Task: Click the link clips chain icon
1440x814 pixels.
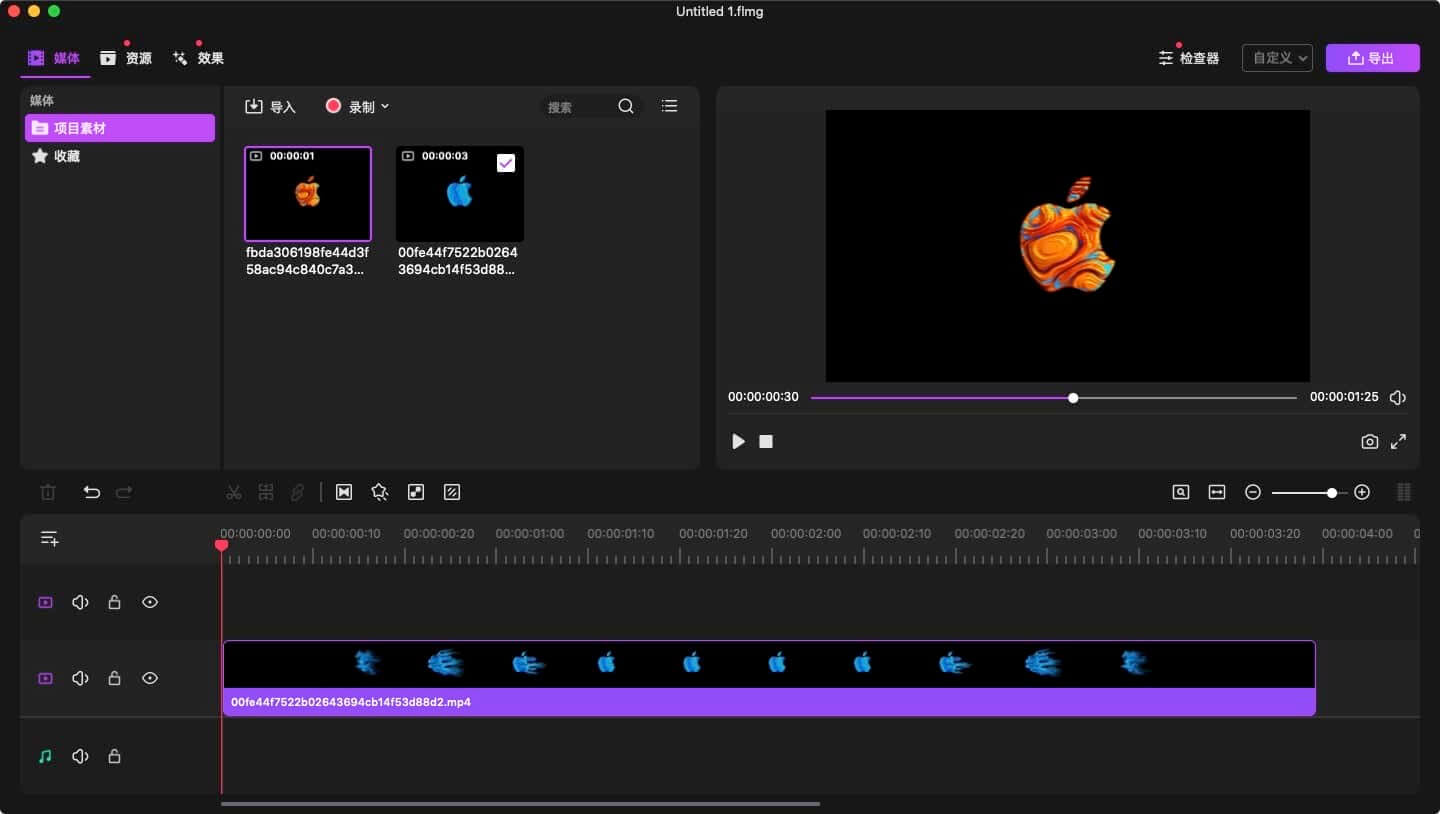Action: pyautogui.click(x=297, y=492)
